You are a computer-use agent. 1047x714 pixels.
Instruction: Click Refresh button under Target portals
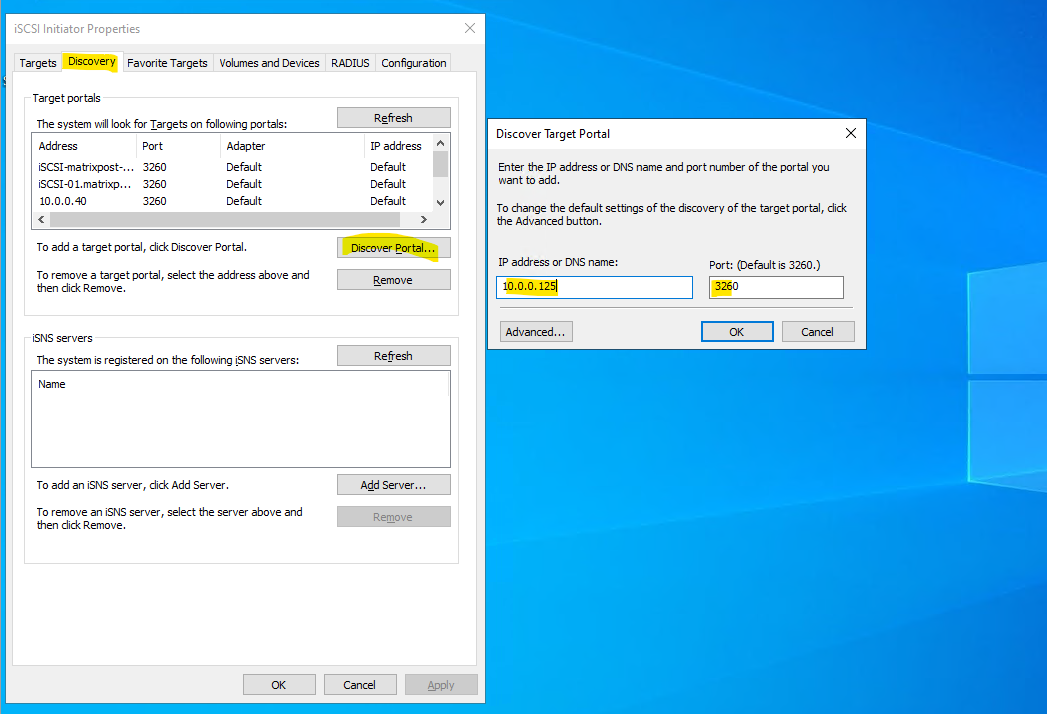[x=393, y=118]
